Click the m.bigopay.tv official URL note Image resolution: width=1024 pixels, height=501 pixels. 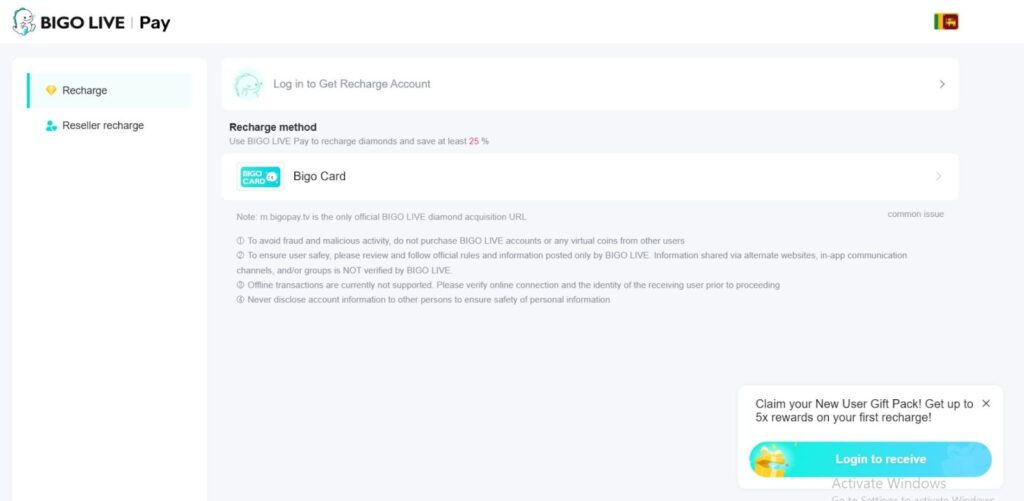tap(381, 217)
